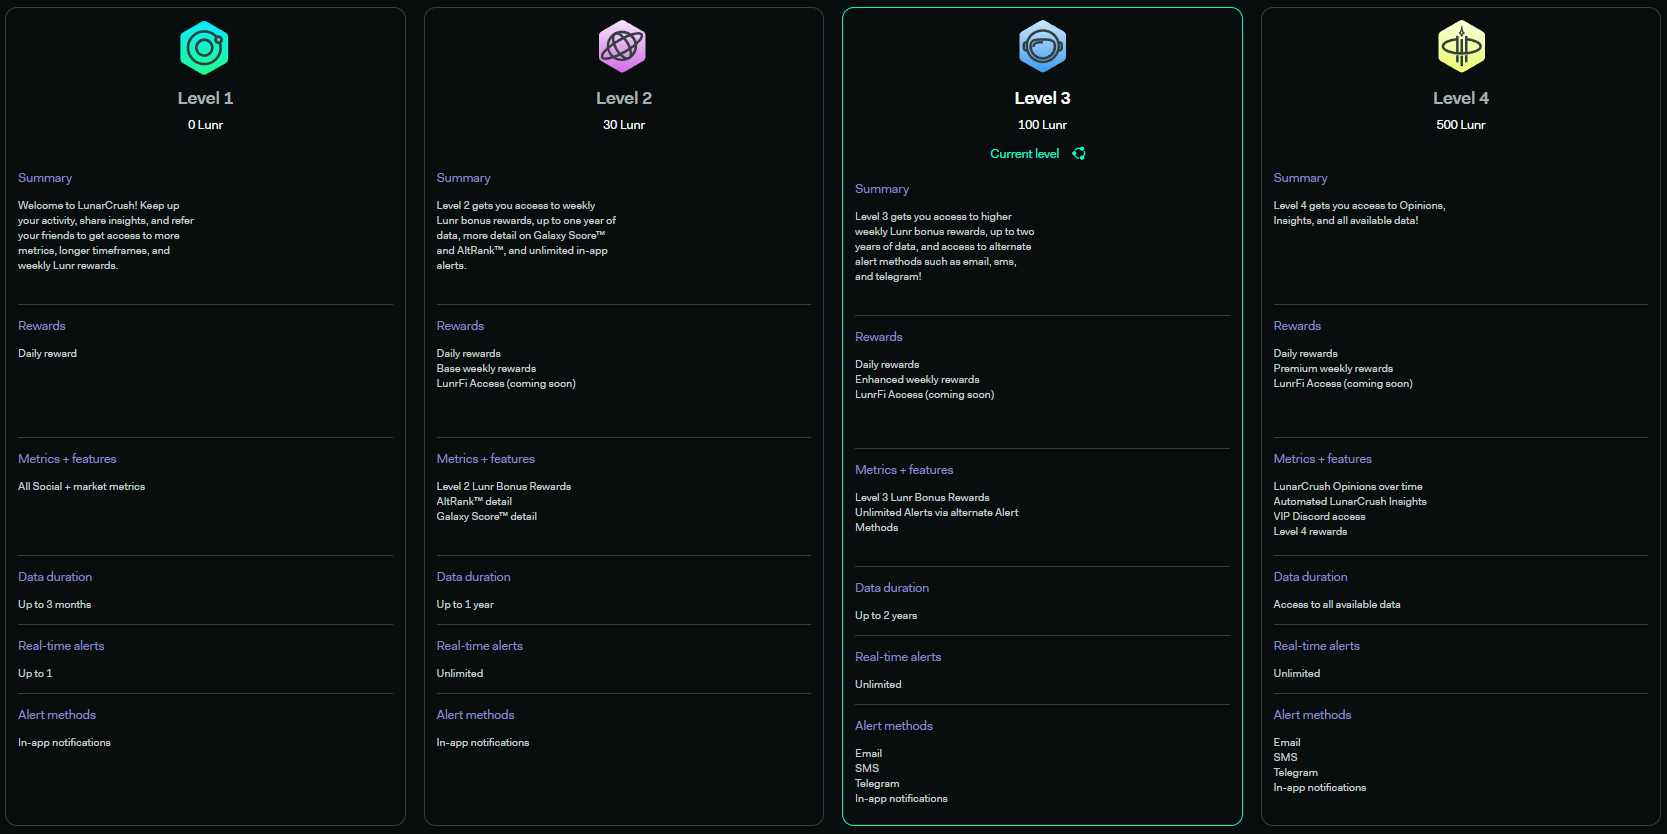Click "LunrFi Access (coming soon)" in Level 3

[924, 395]
